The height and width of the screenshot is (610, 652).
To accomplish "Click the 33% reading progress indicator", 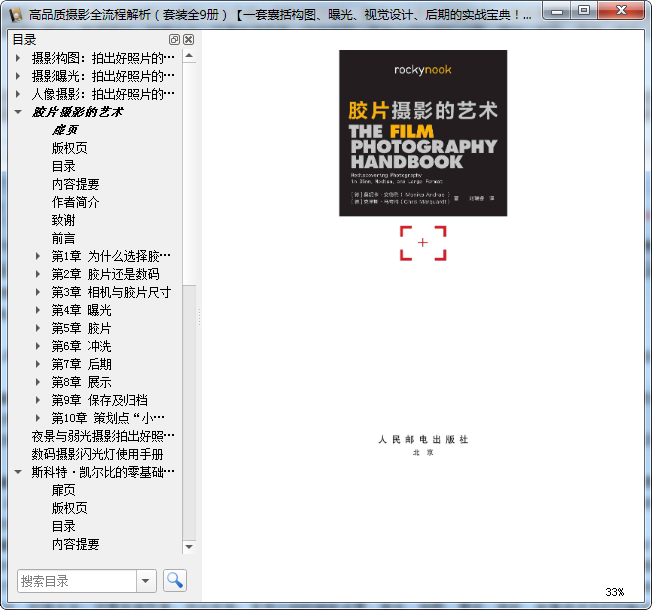I will coord(615,592).
